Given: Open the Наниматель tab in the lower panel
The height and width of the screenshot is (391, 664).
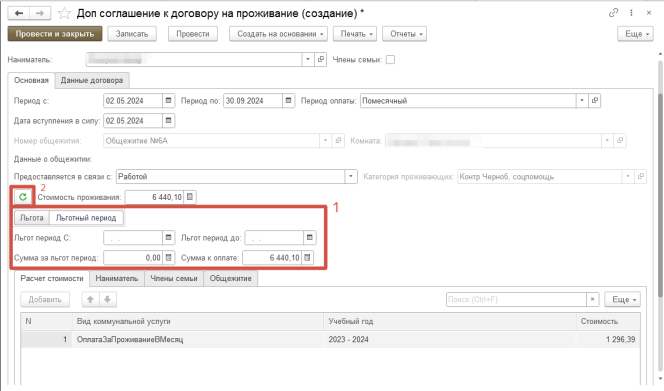Looking at the screenshot, I should tap(117, 278).
